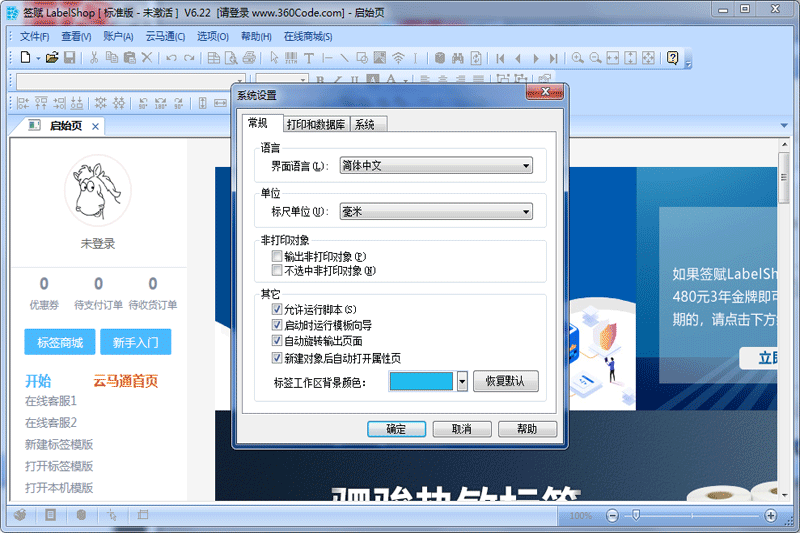Open 选项(O) menu
The height and width of the screenshot is (533, 800).
(x=213, y=36)
